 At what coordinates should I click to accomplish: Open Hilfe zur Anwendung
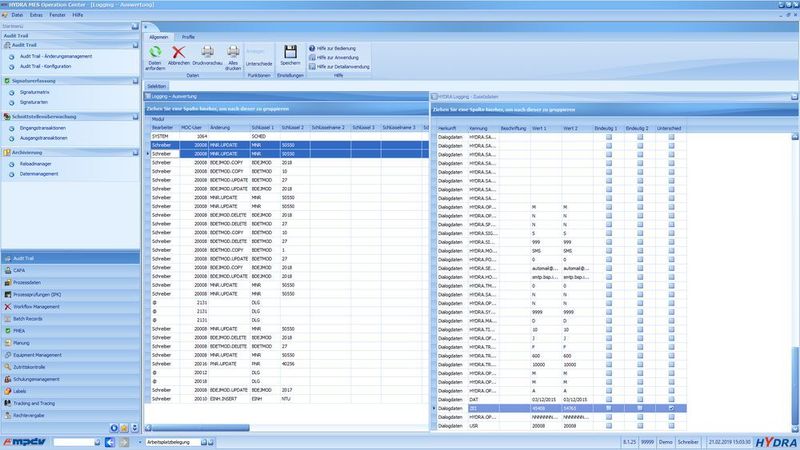tap(334, 57)
